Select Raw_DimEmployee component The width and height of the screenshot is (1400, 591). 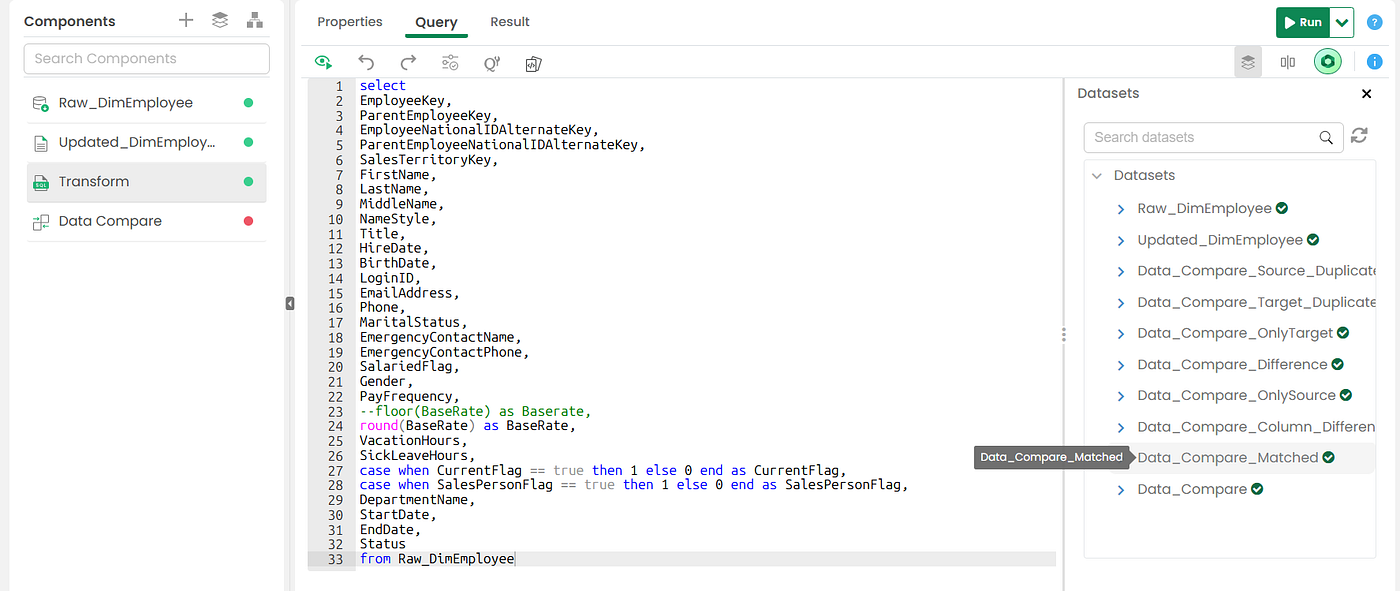146,103
